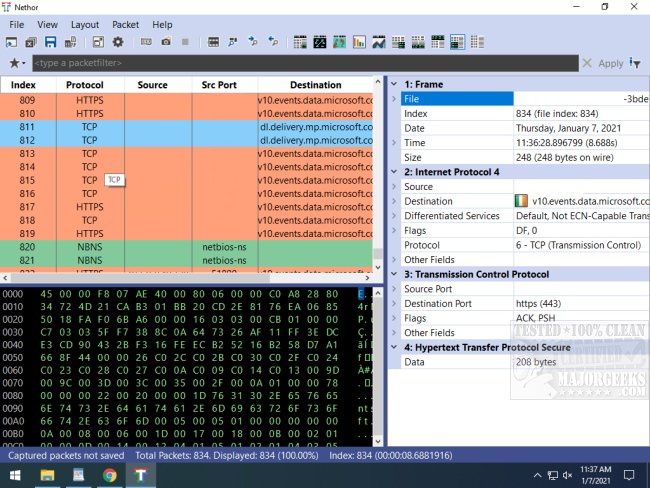
Task: Open settings with the gear icon
Action: click(118, 42)
